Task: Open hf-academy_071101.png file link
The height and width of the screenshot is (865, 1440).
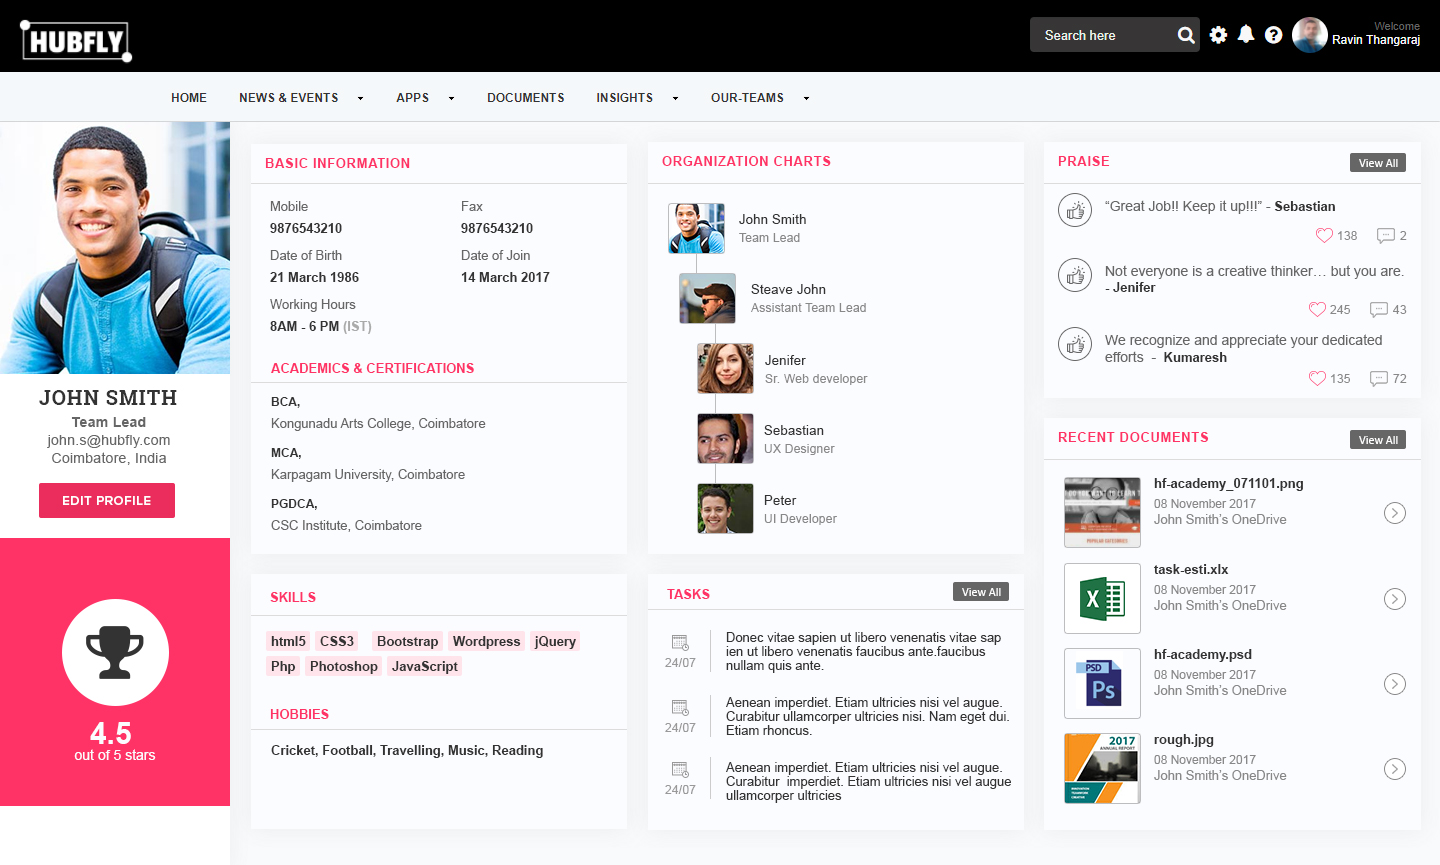Action: click(x=1228, y=483)
